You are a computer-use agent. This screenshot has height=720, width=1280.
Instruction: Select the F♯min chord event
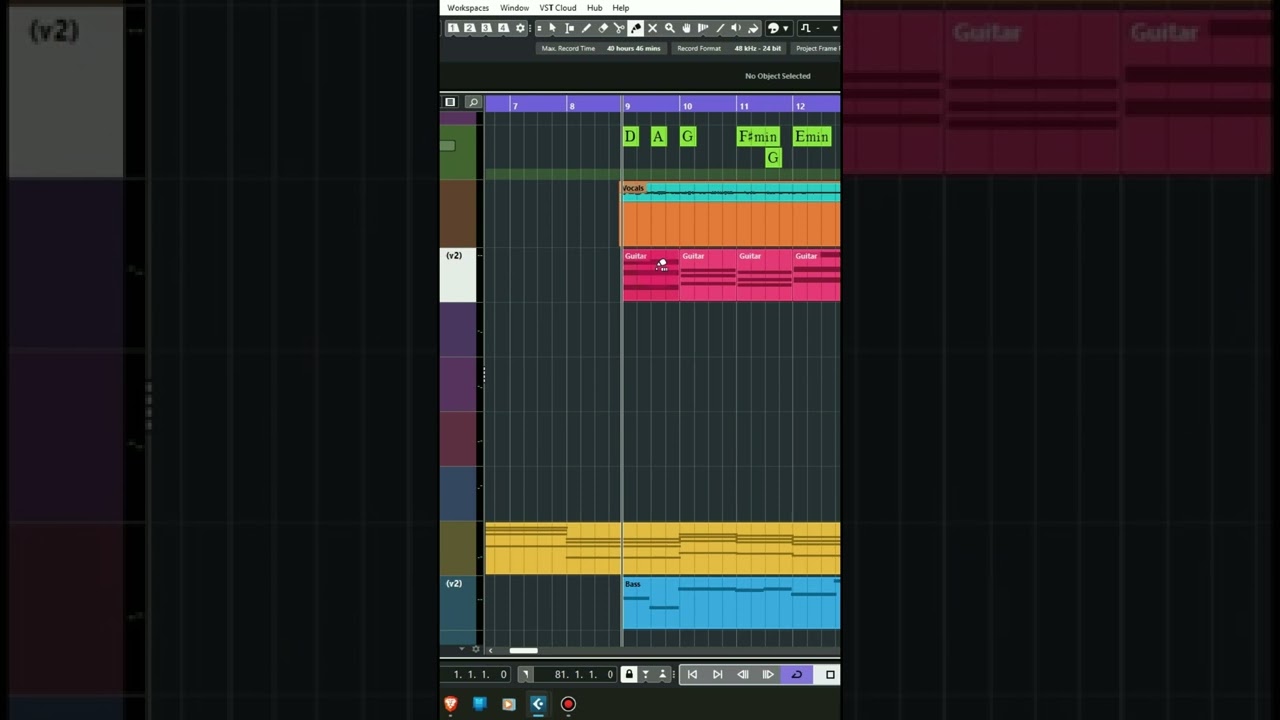click(757, 136)
